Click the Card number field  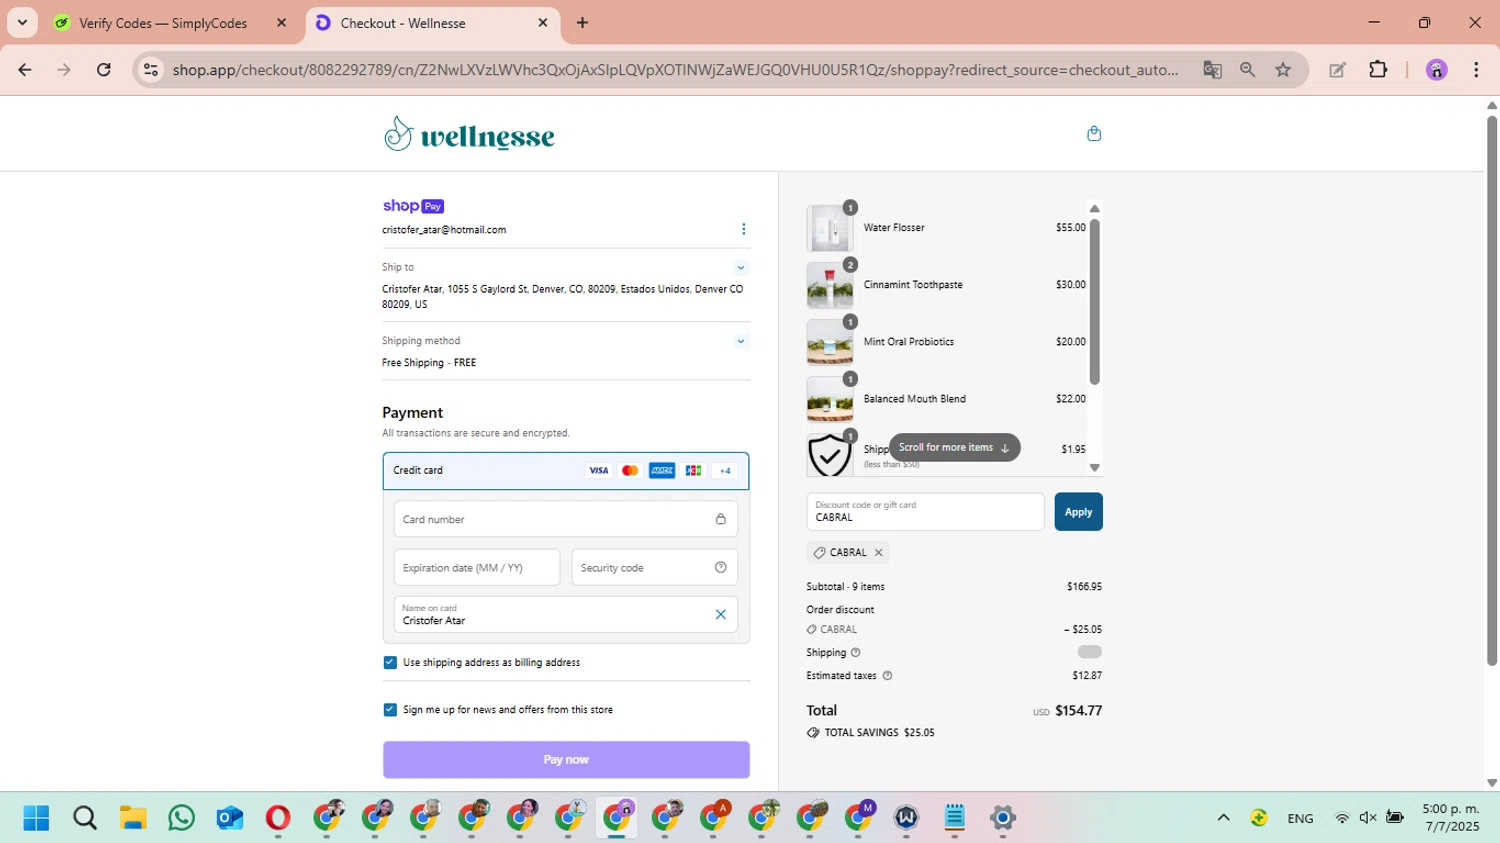[x=566, y=519]
